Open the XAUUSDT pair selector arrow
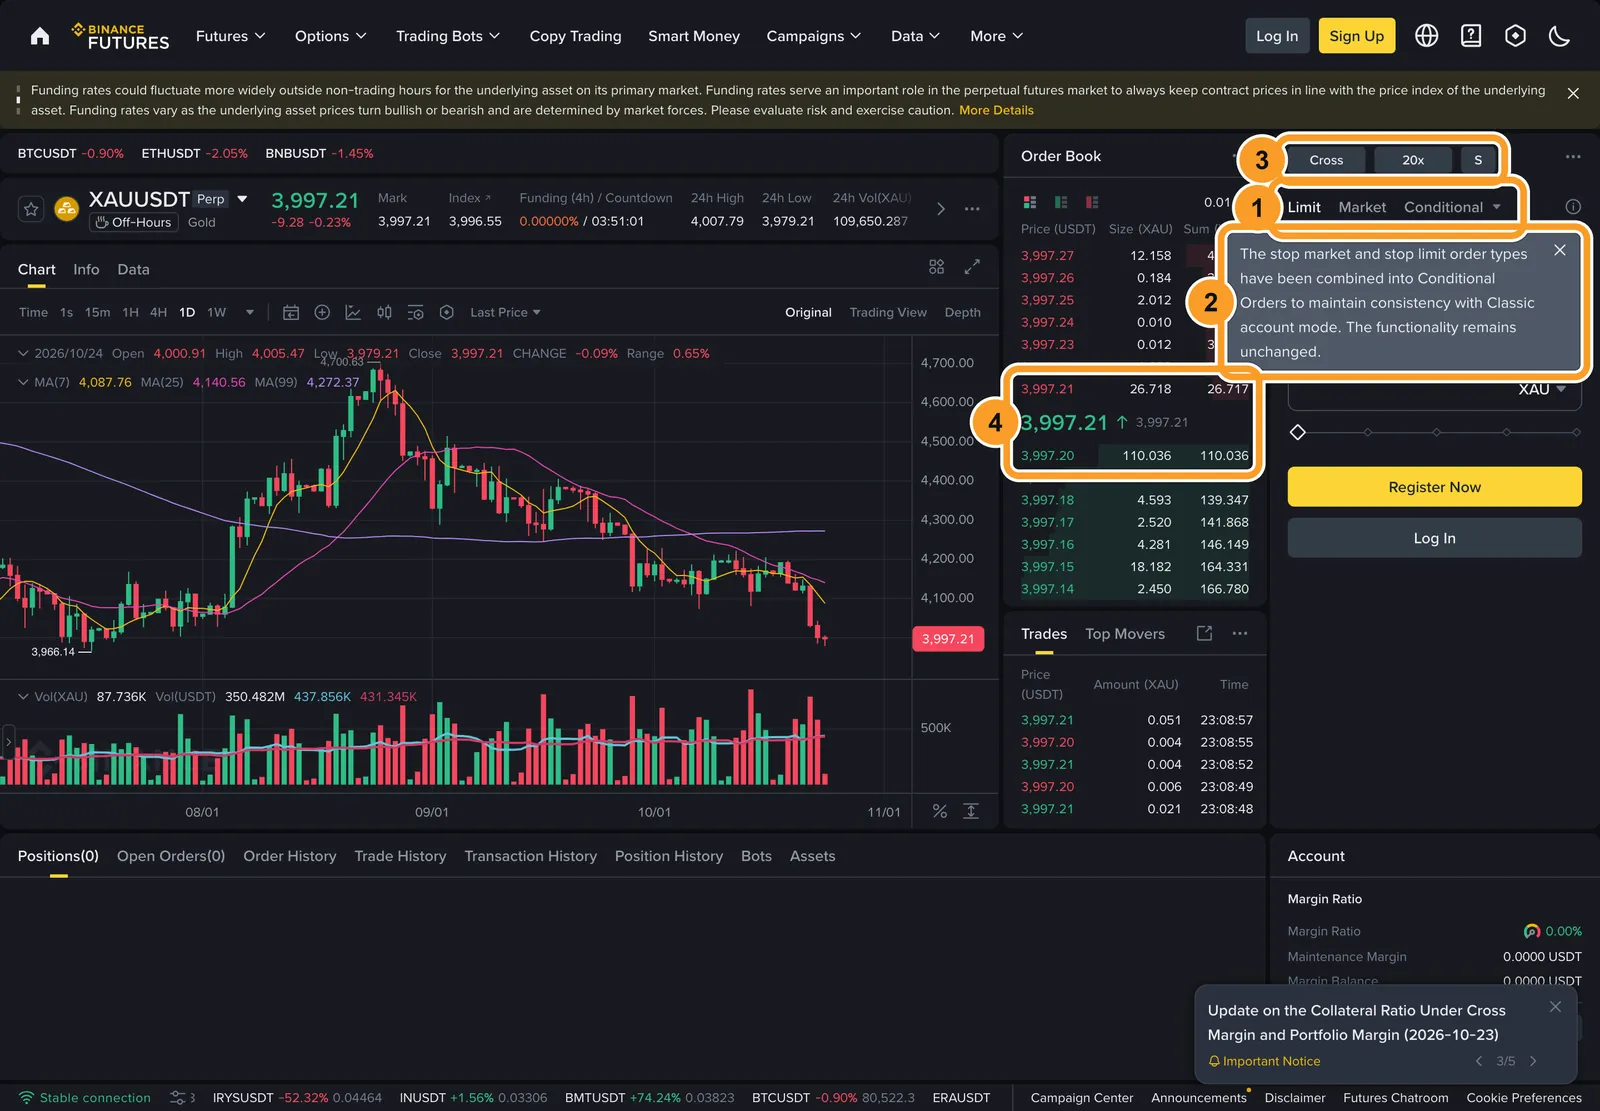The height and width of the screenshot is (1111, 1600). (x=242, y=199)
